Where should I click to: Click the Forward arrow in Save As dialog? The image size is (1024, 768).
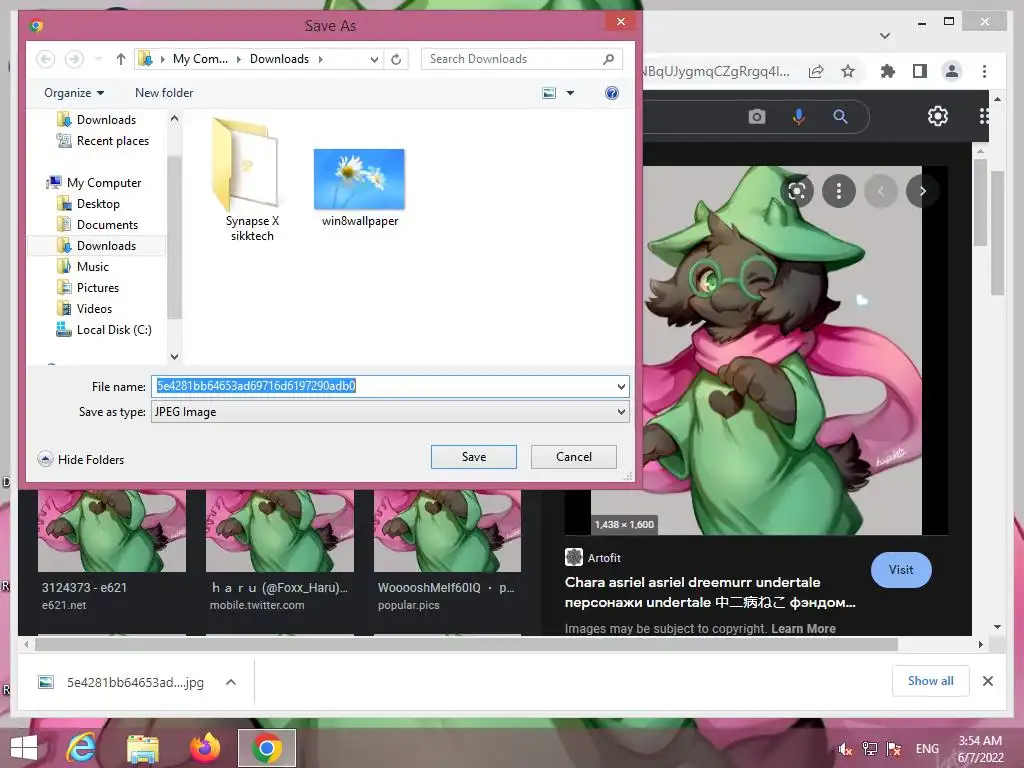(x=74, y=59)
